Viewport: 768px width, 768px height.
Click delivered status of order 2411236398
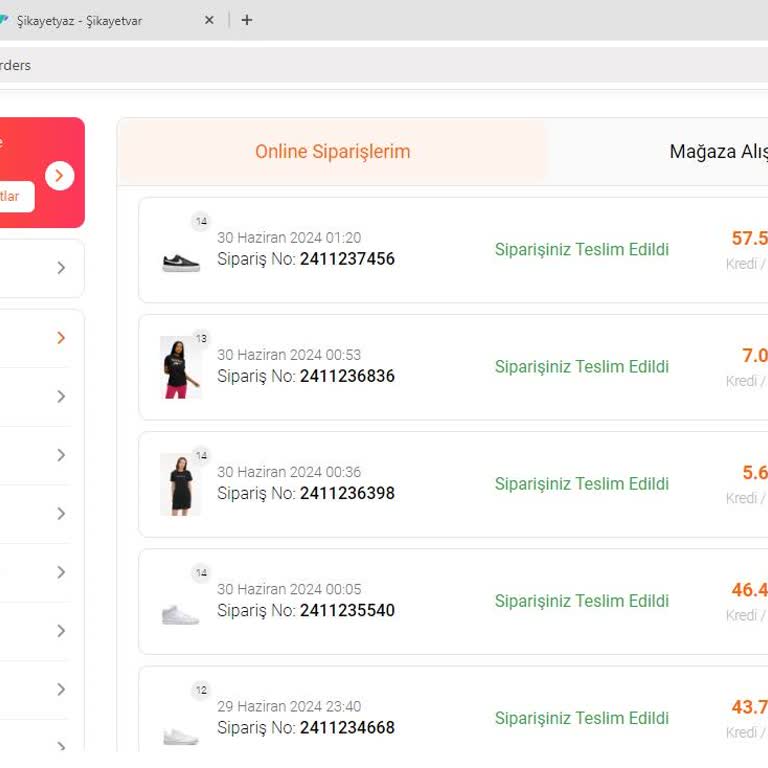pyautogui.click(x=582, y=483)
